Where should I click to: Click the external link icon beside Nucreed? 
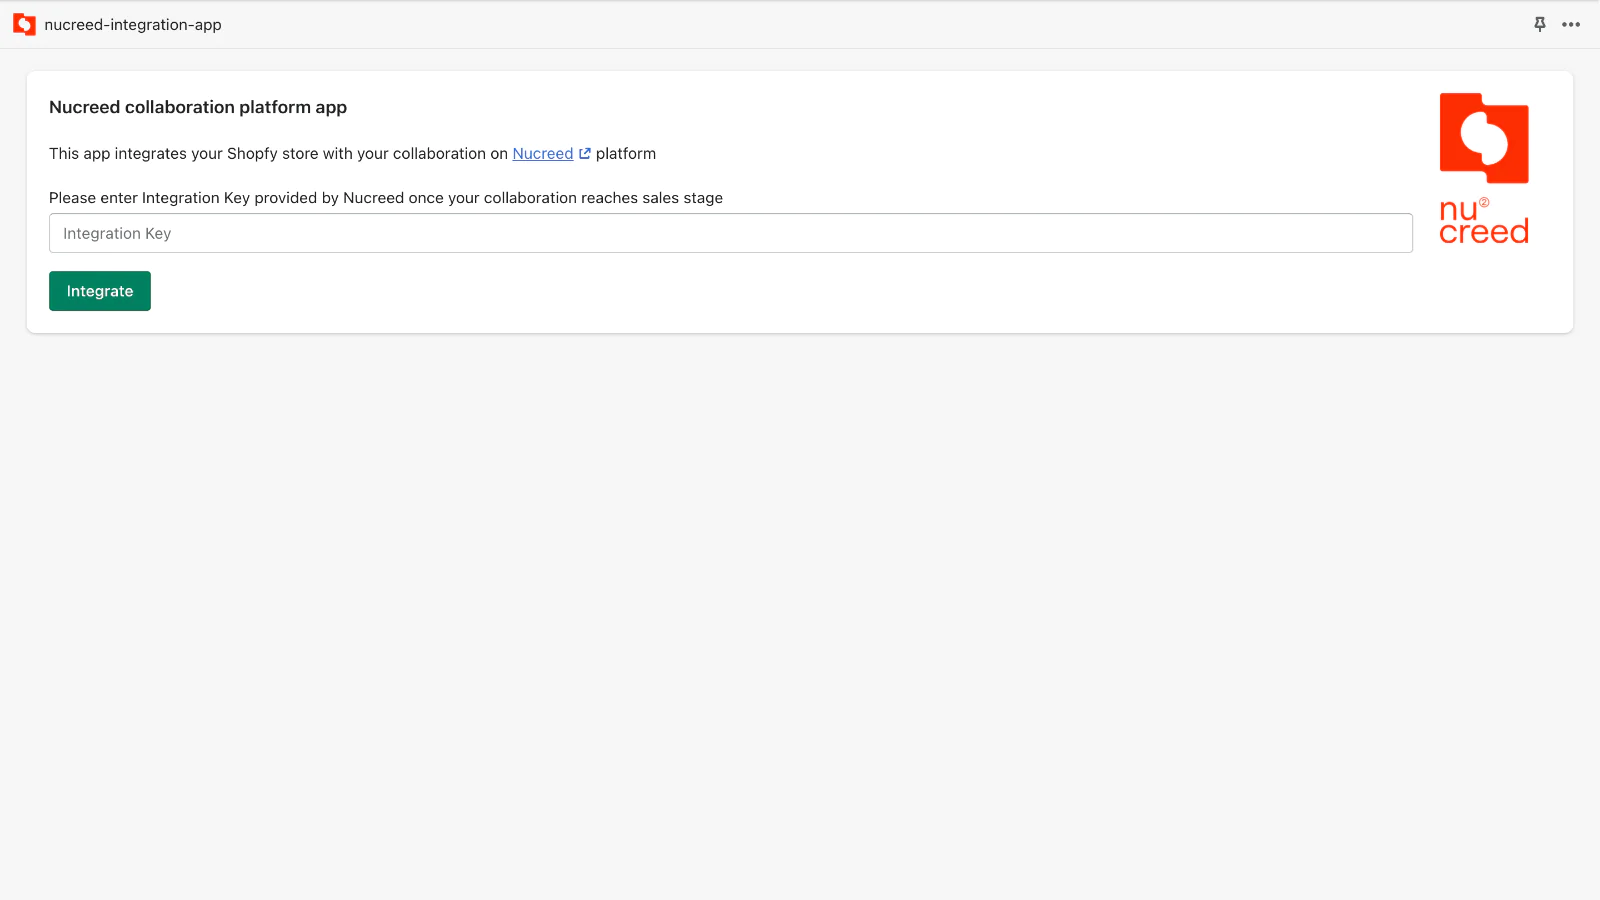pos(585,154)
